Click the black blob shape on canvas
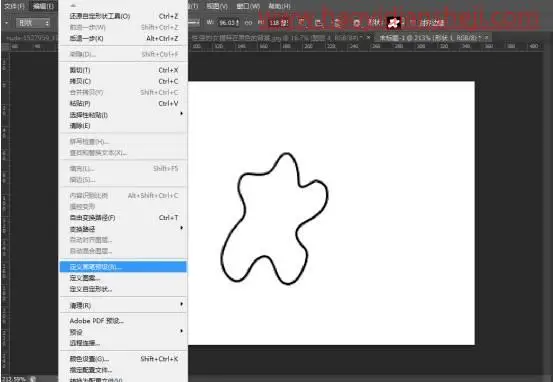 274,218
